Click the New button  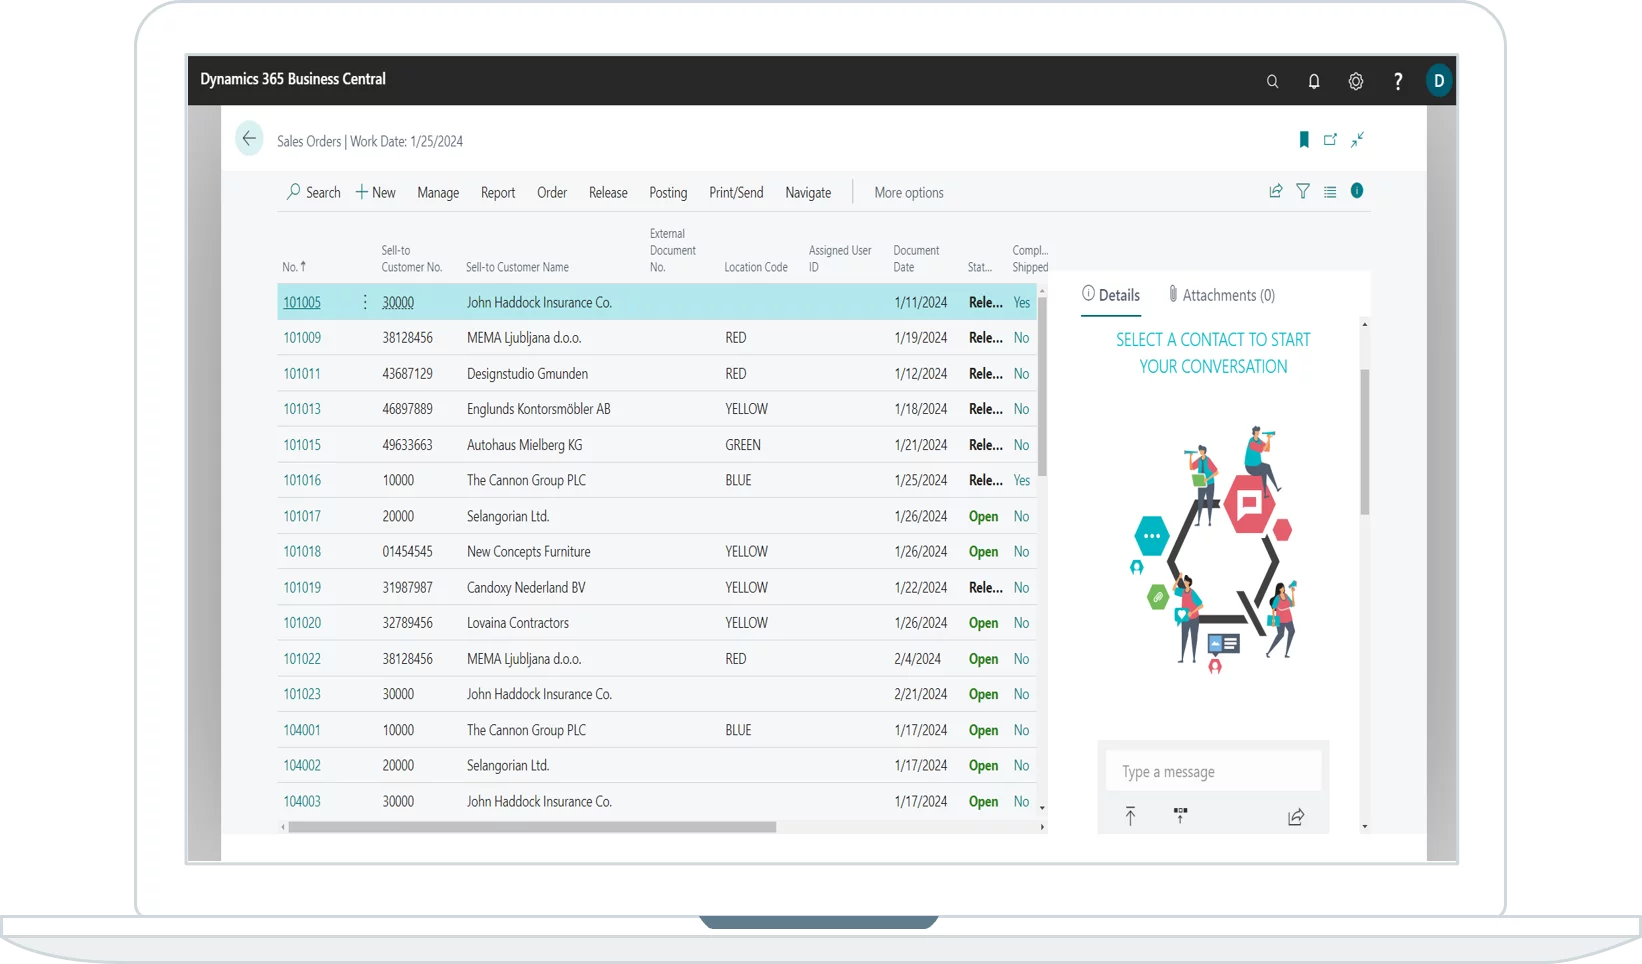(376, 193)
